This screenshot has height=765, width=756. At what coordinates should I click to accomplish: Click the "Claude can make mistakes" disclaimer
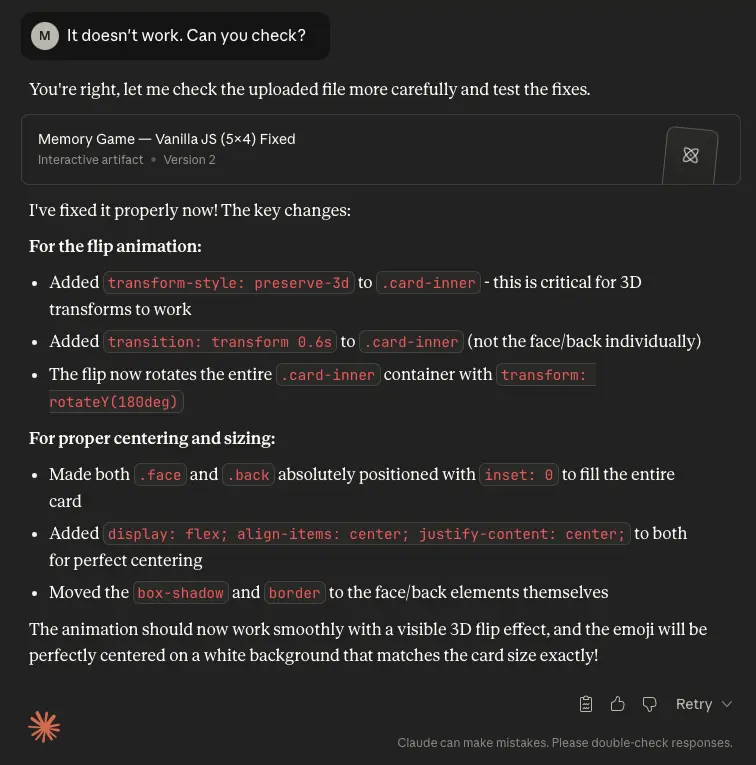coord(564,743)
